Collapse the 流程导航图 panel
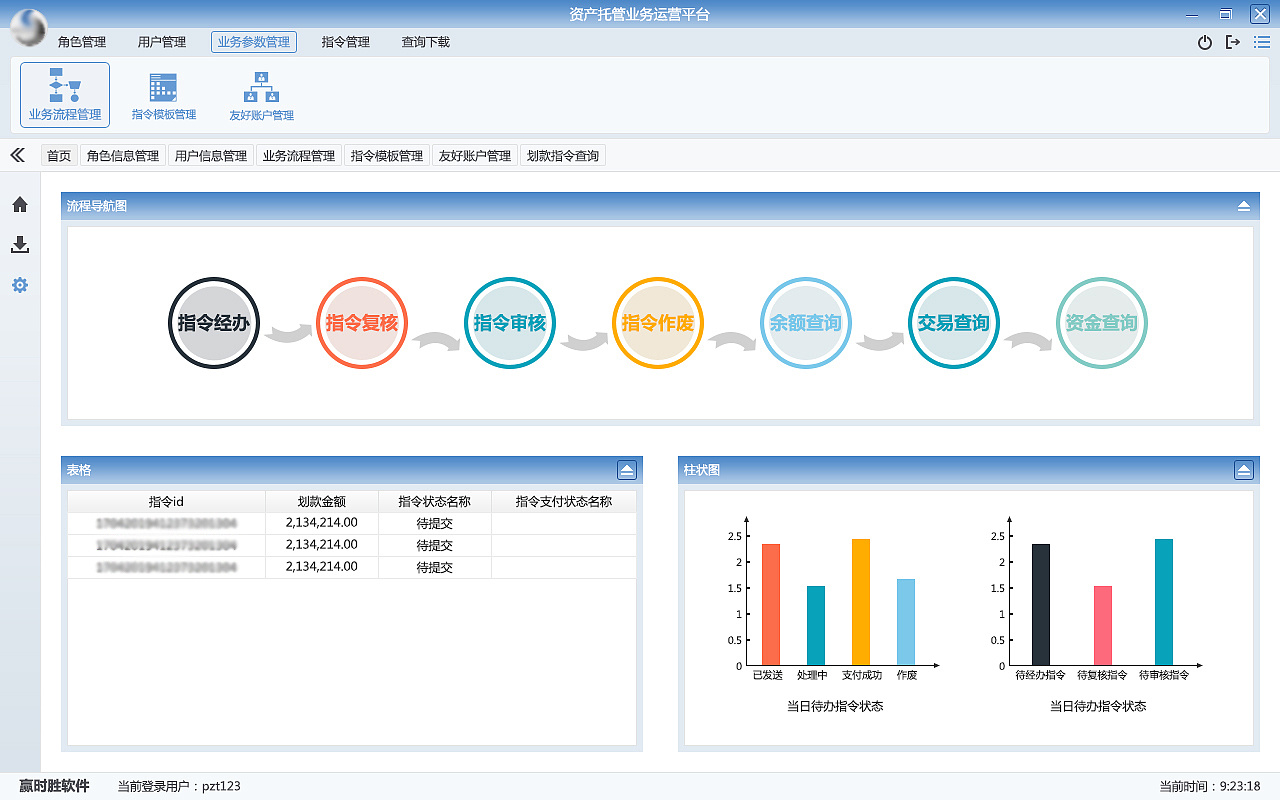The image size is (1280, 800). click(x=1244, y=206)
